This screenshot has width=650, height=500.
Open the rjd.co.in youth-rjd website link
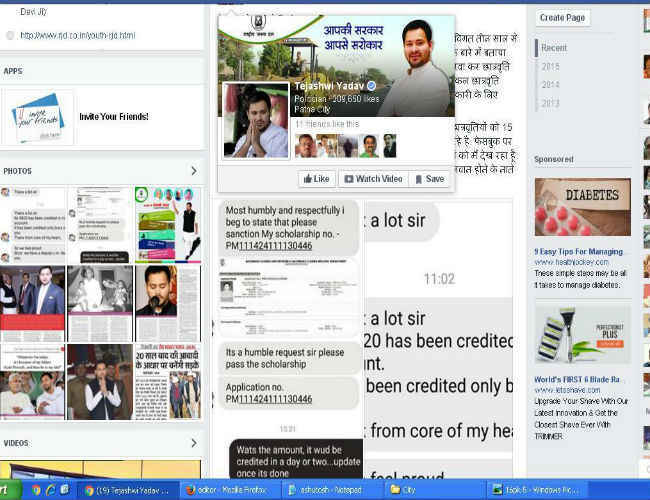tap(79, 35)
